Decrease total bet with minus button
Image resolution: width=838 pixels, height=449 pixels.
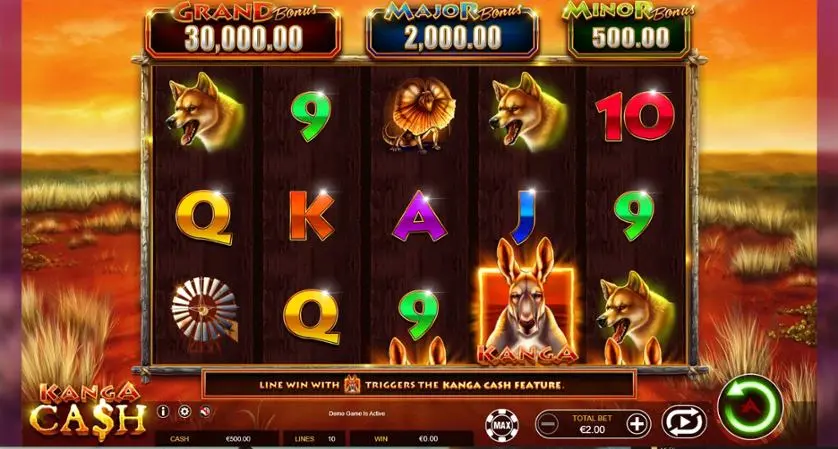548,424
